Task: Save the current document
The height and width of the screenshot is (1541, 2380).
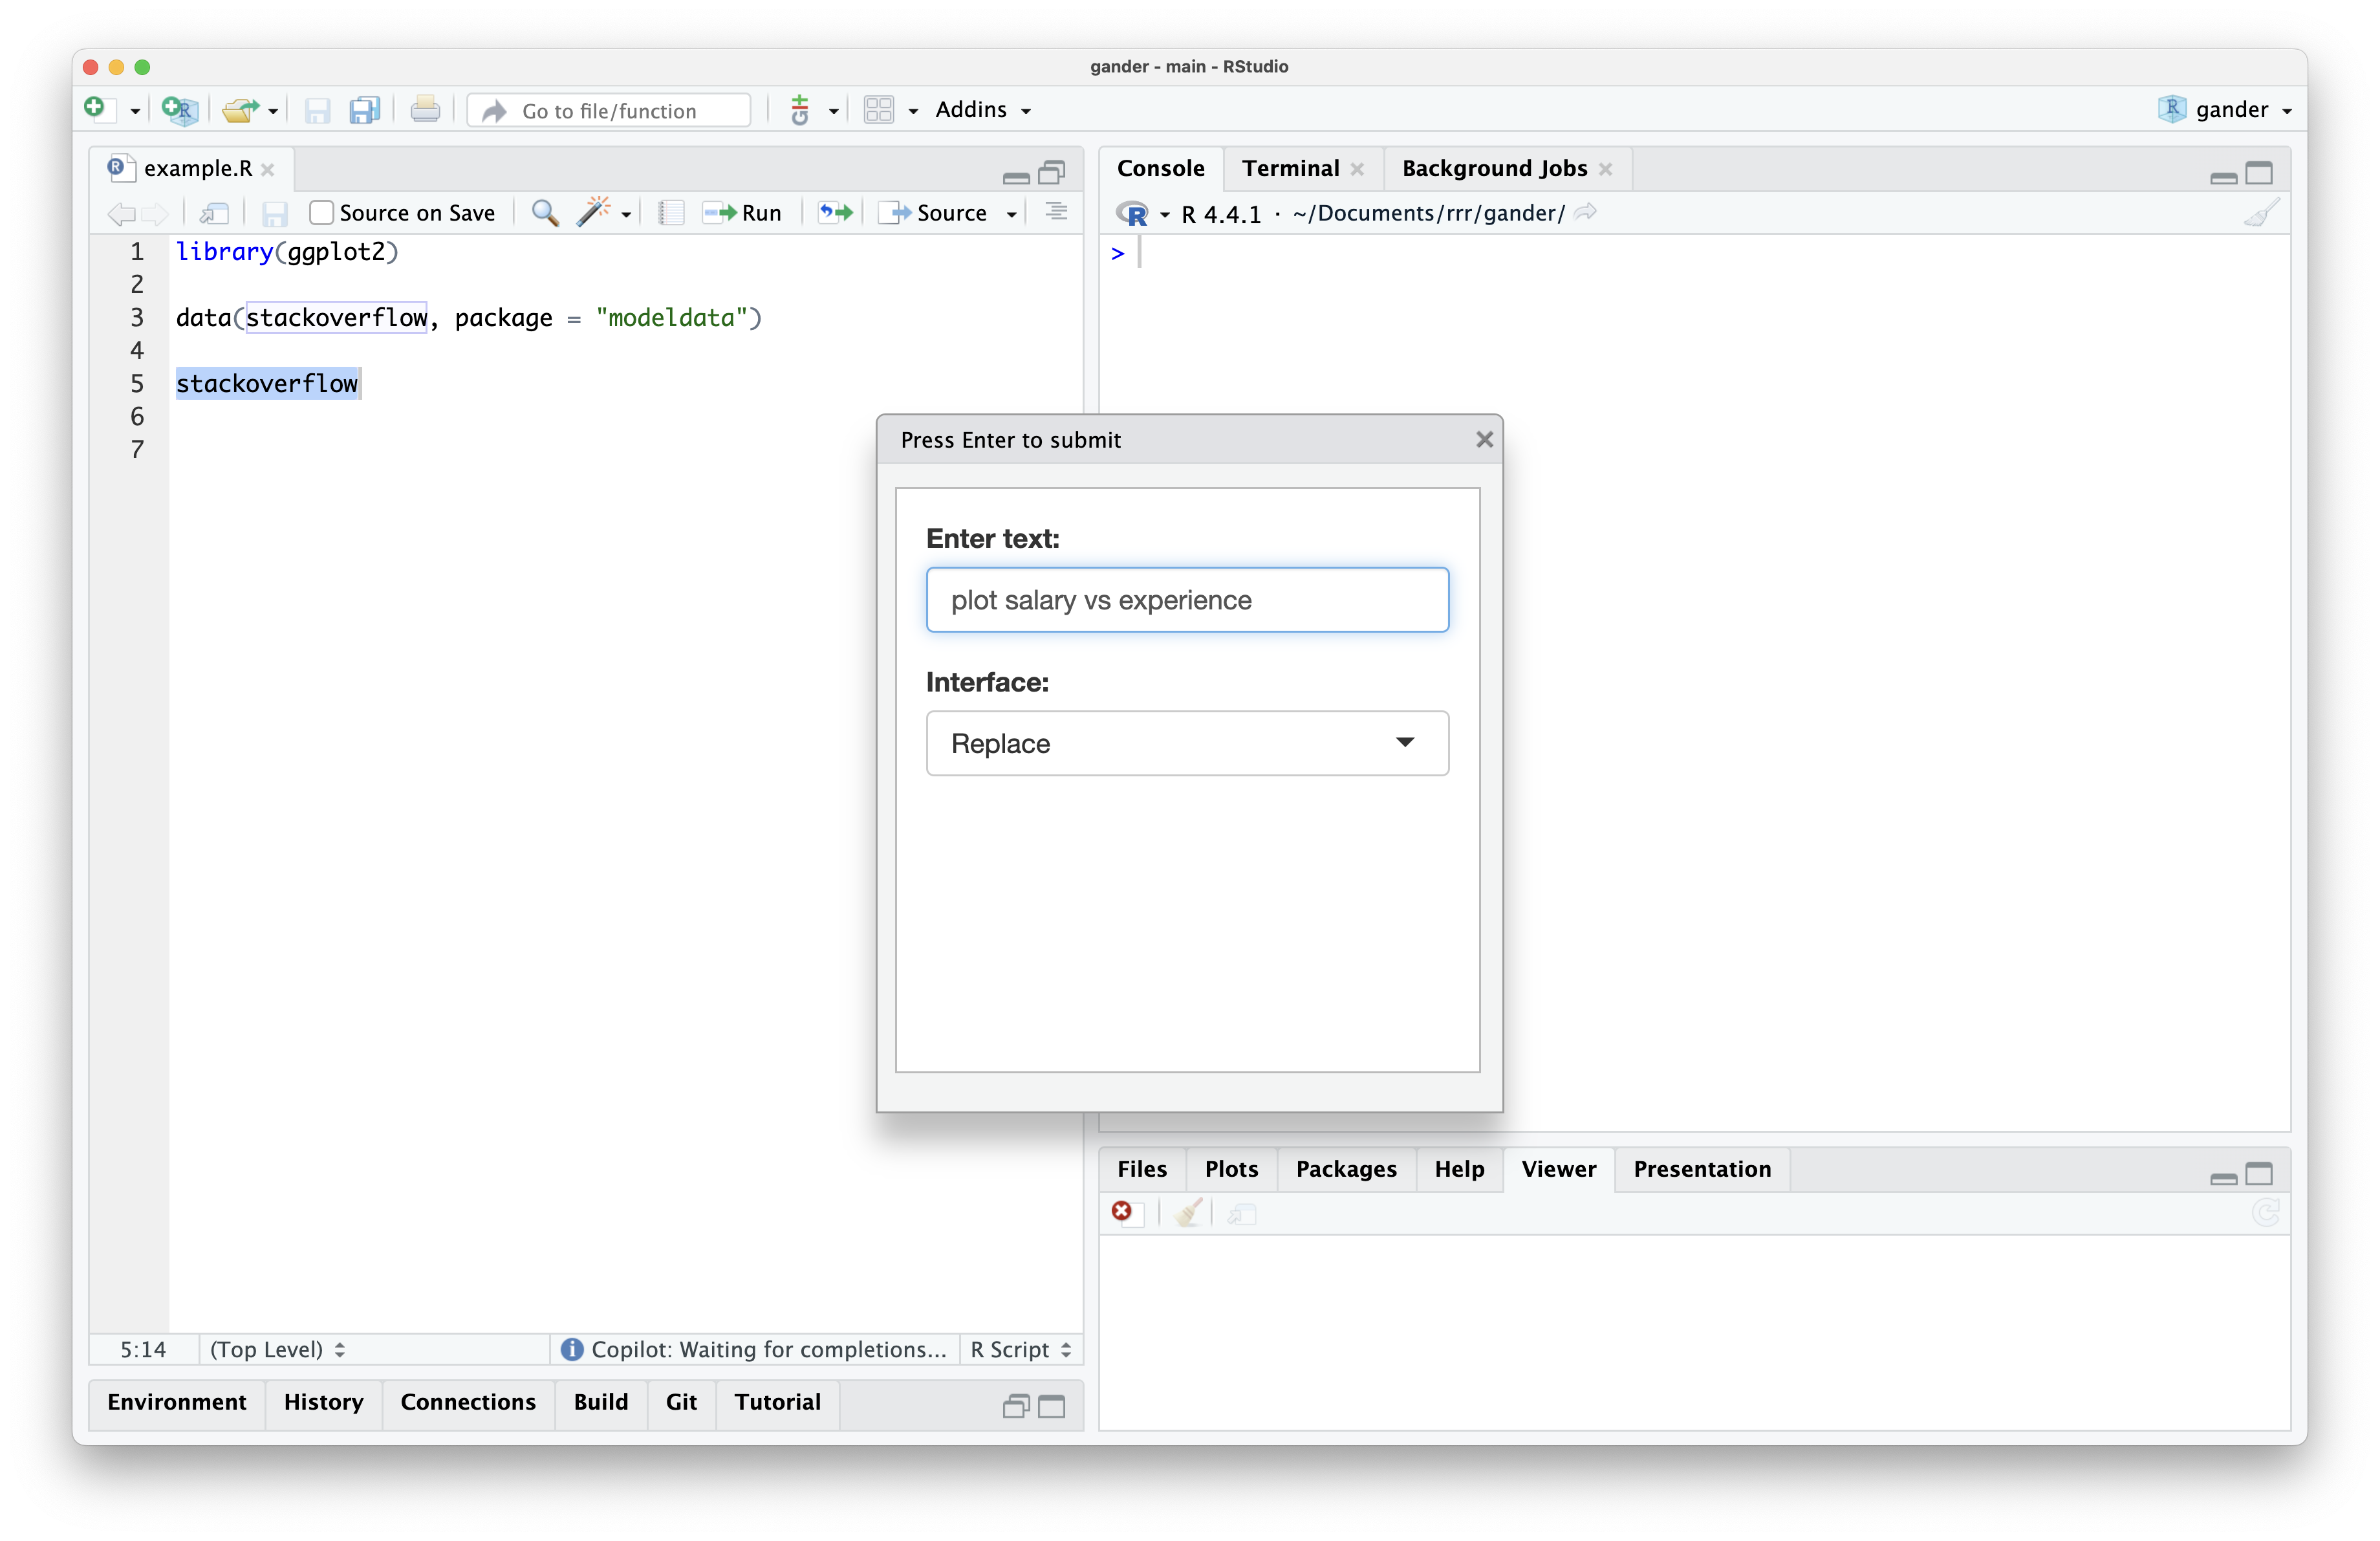Action: click(x=317, y=110)
